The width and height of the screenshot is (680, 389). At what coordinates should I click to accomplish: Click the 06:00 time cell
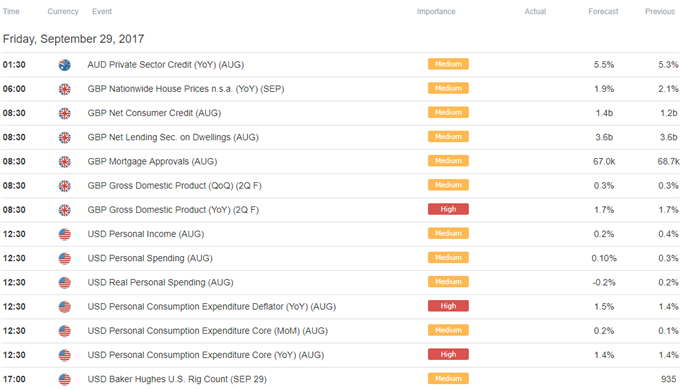coord(14,89)
